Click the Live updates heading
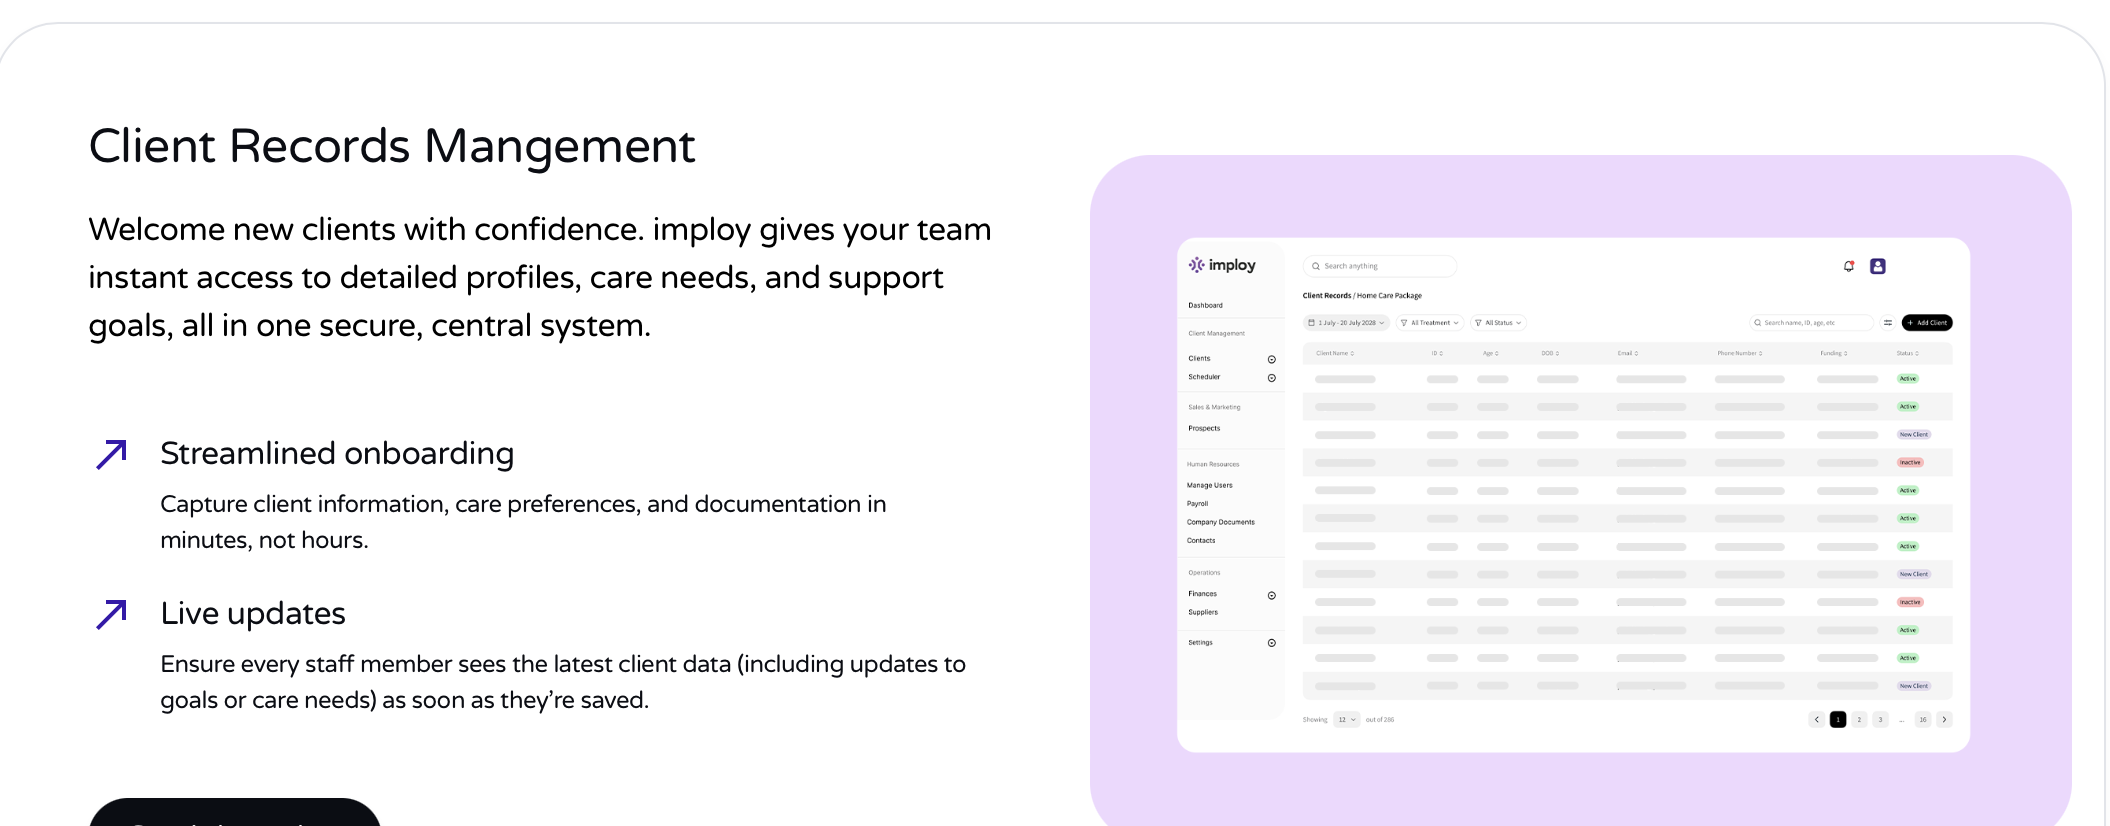 (253, 613)
